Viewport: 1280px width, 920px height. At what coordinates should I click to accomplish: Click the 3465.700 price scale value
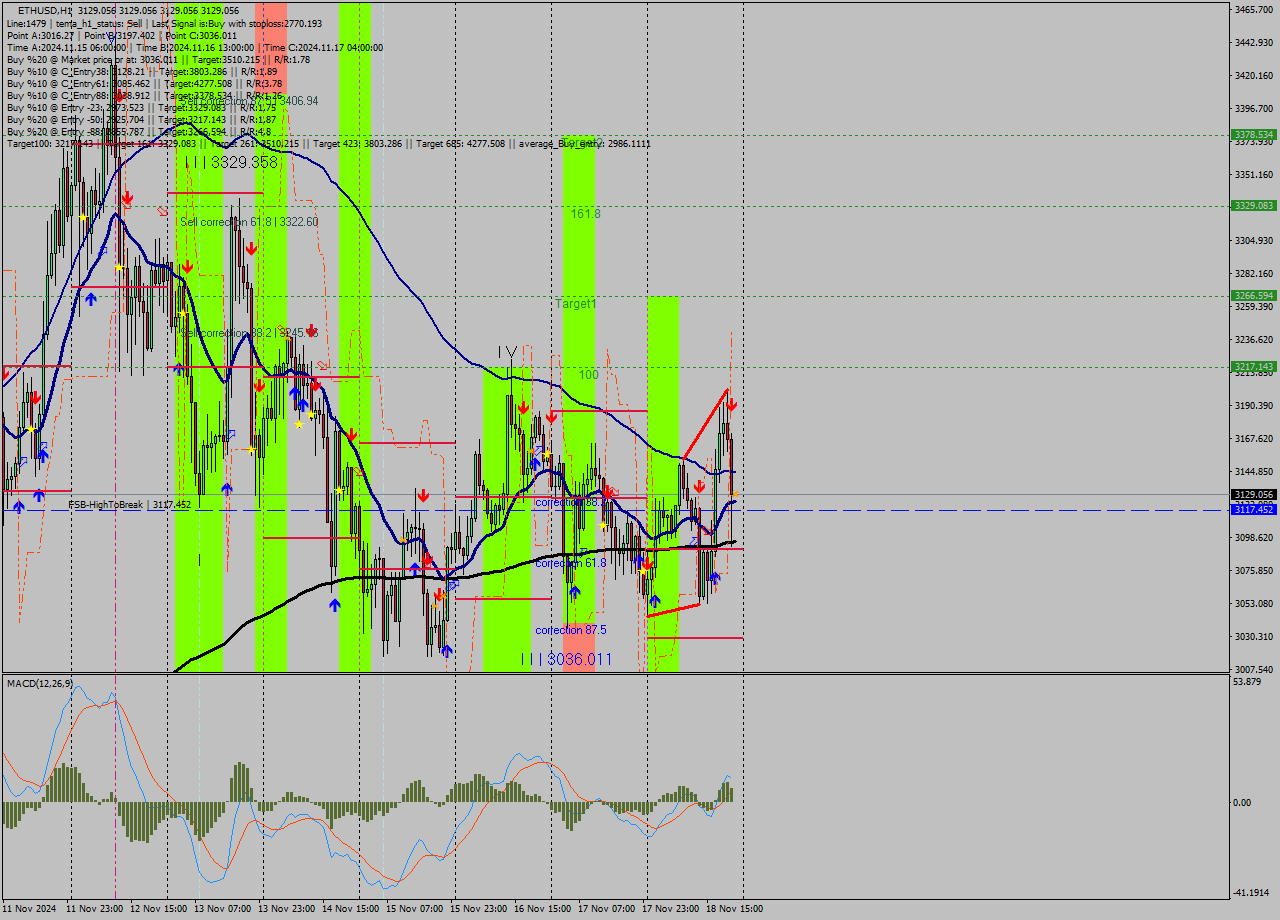coord(1254,9)
